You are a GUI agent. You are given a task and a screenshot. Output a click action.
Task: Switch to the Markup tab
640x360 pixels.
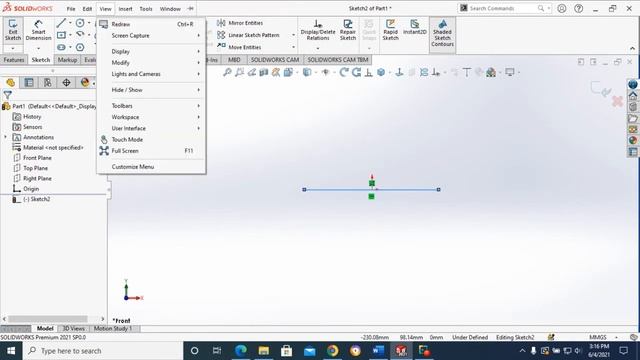pyautogui.click(x=67, y=60)
